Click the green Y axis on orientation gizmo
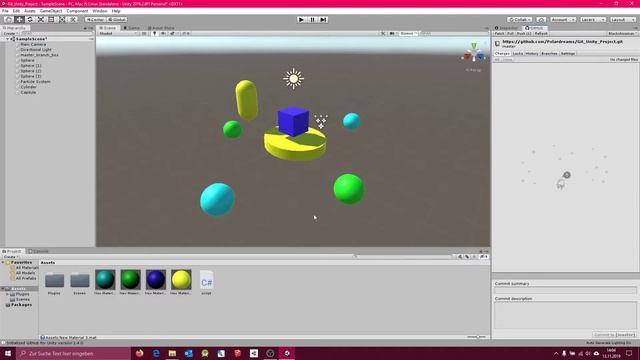 [x=474, y=46]
